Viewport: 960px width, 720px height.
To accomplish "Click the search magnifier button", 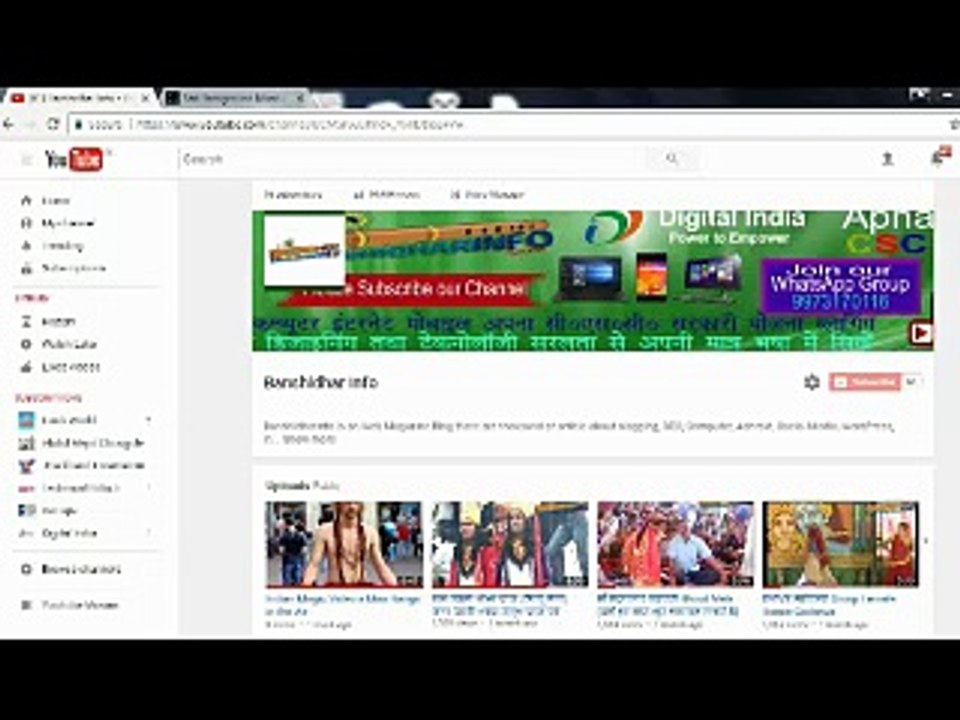I will [x=672, y=159].
